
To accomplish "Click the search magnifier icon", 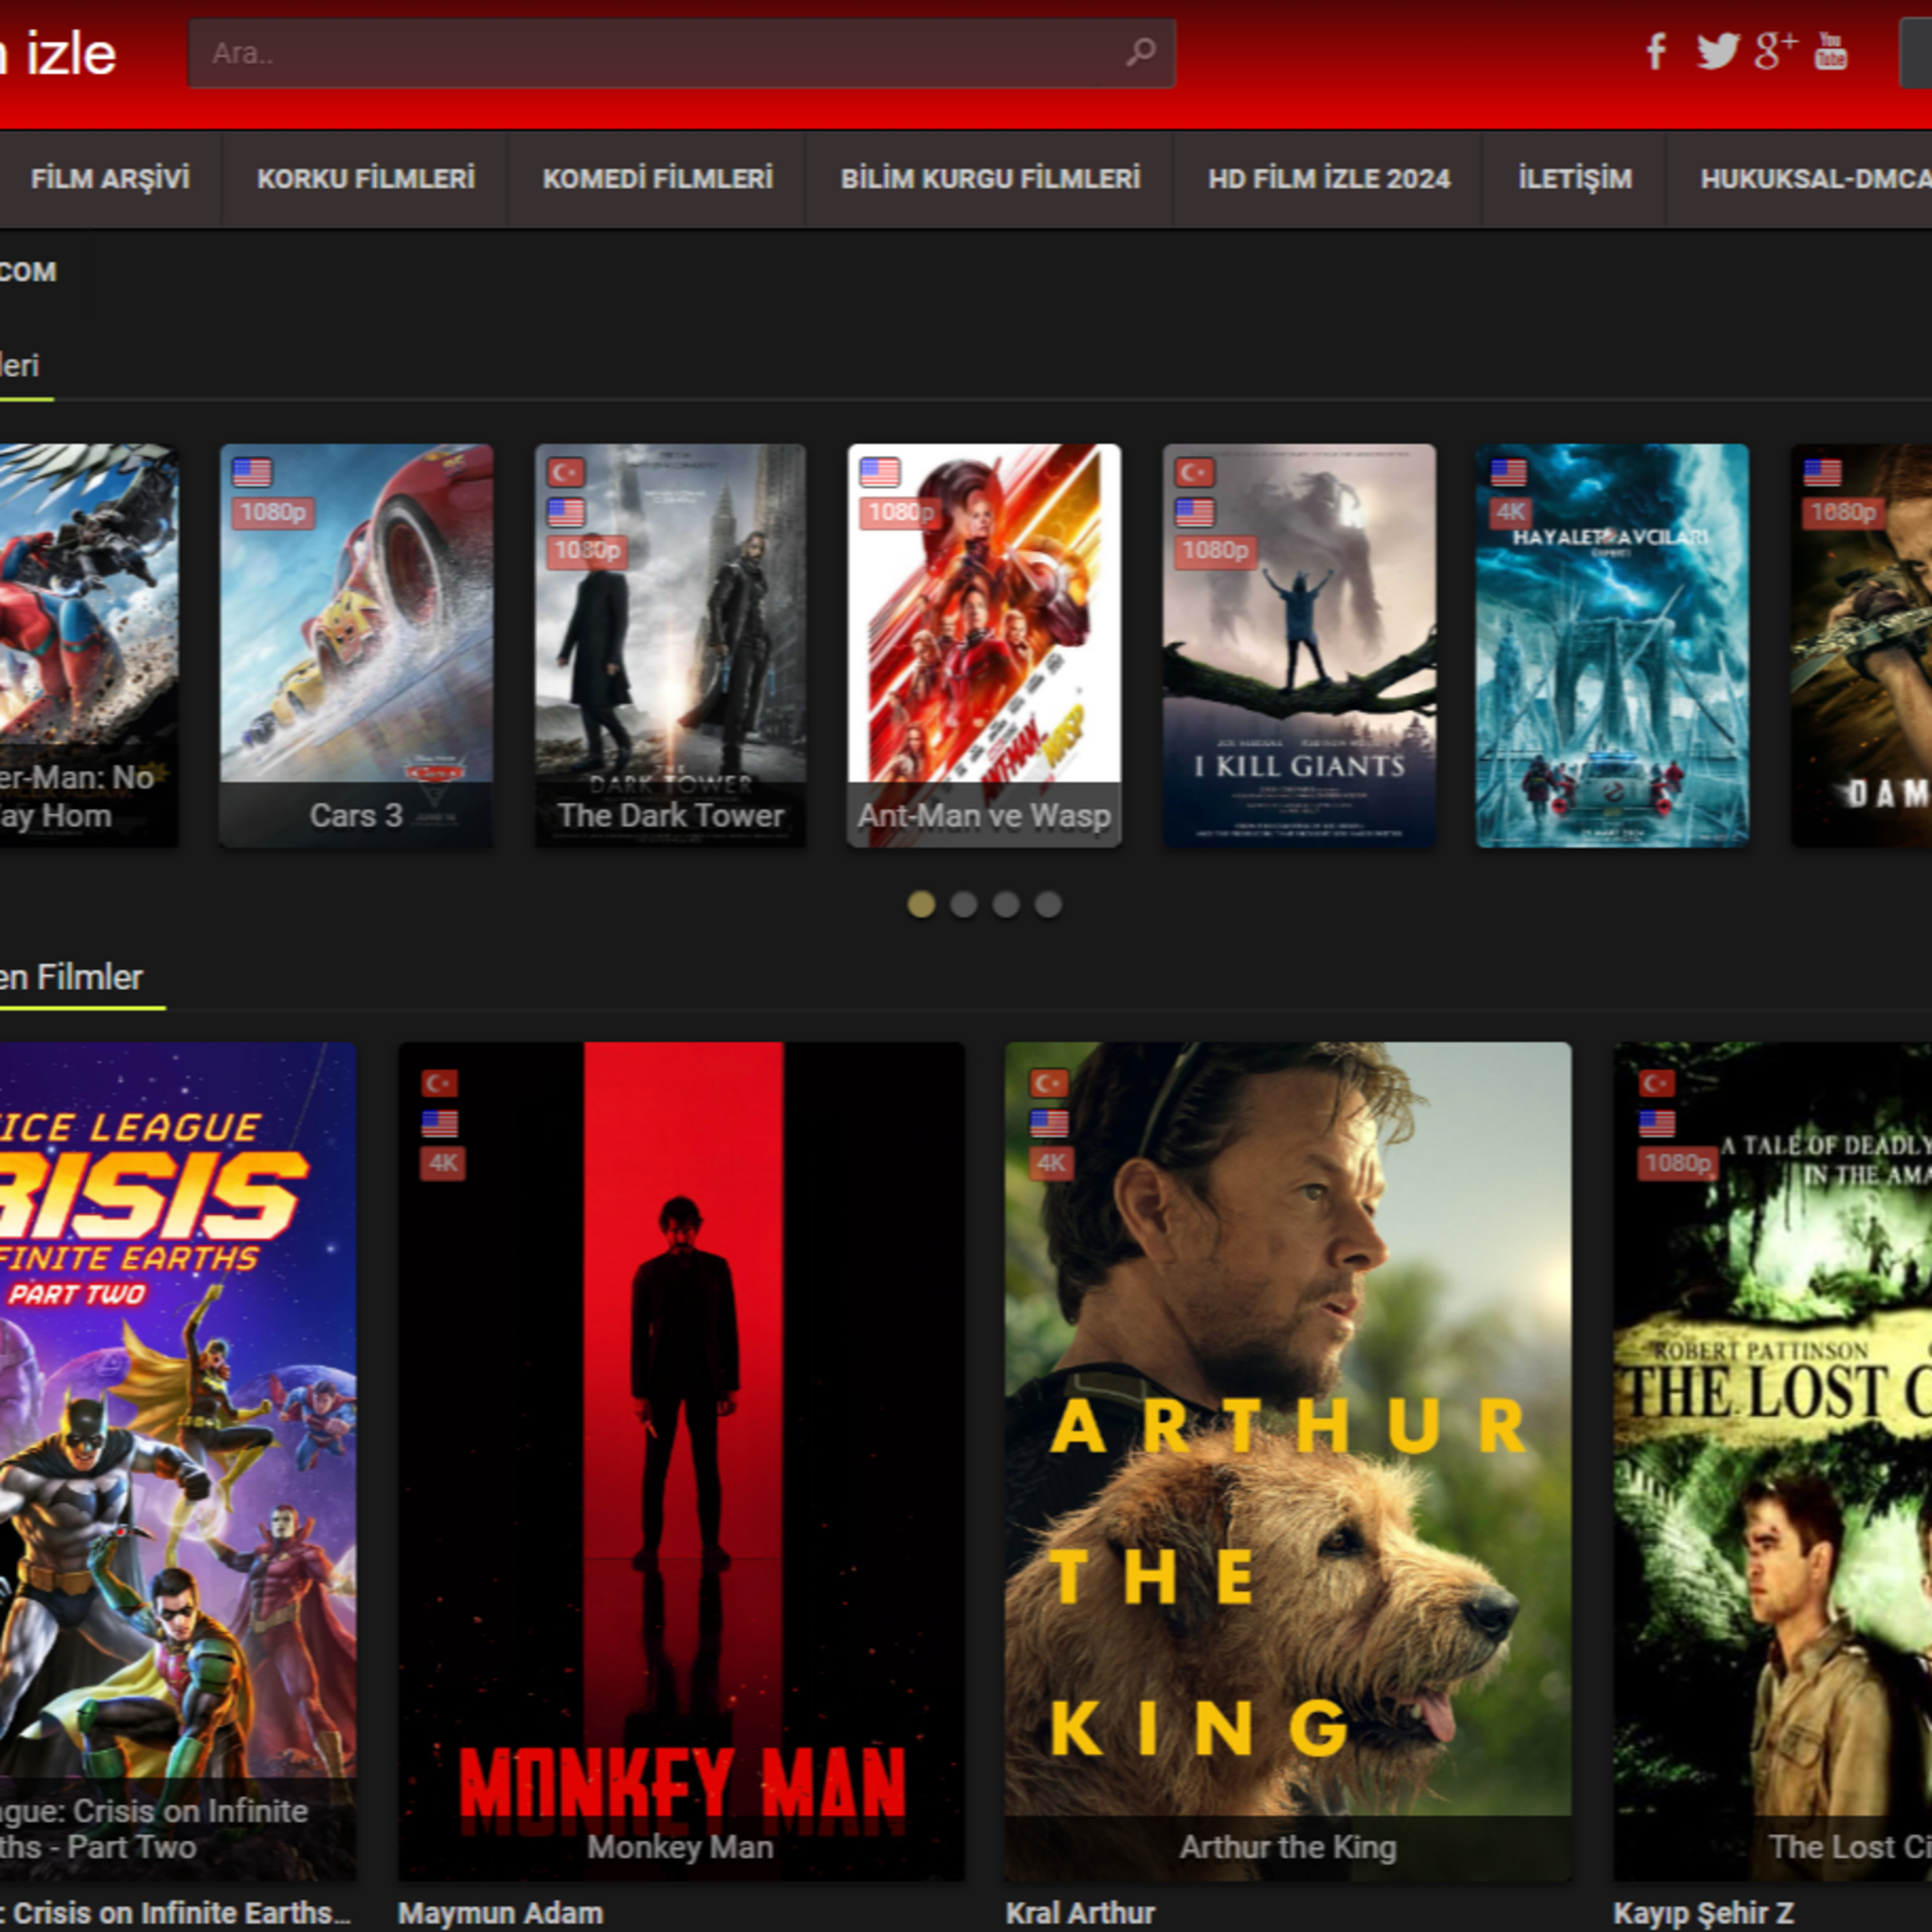I will (1140, 52).
